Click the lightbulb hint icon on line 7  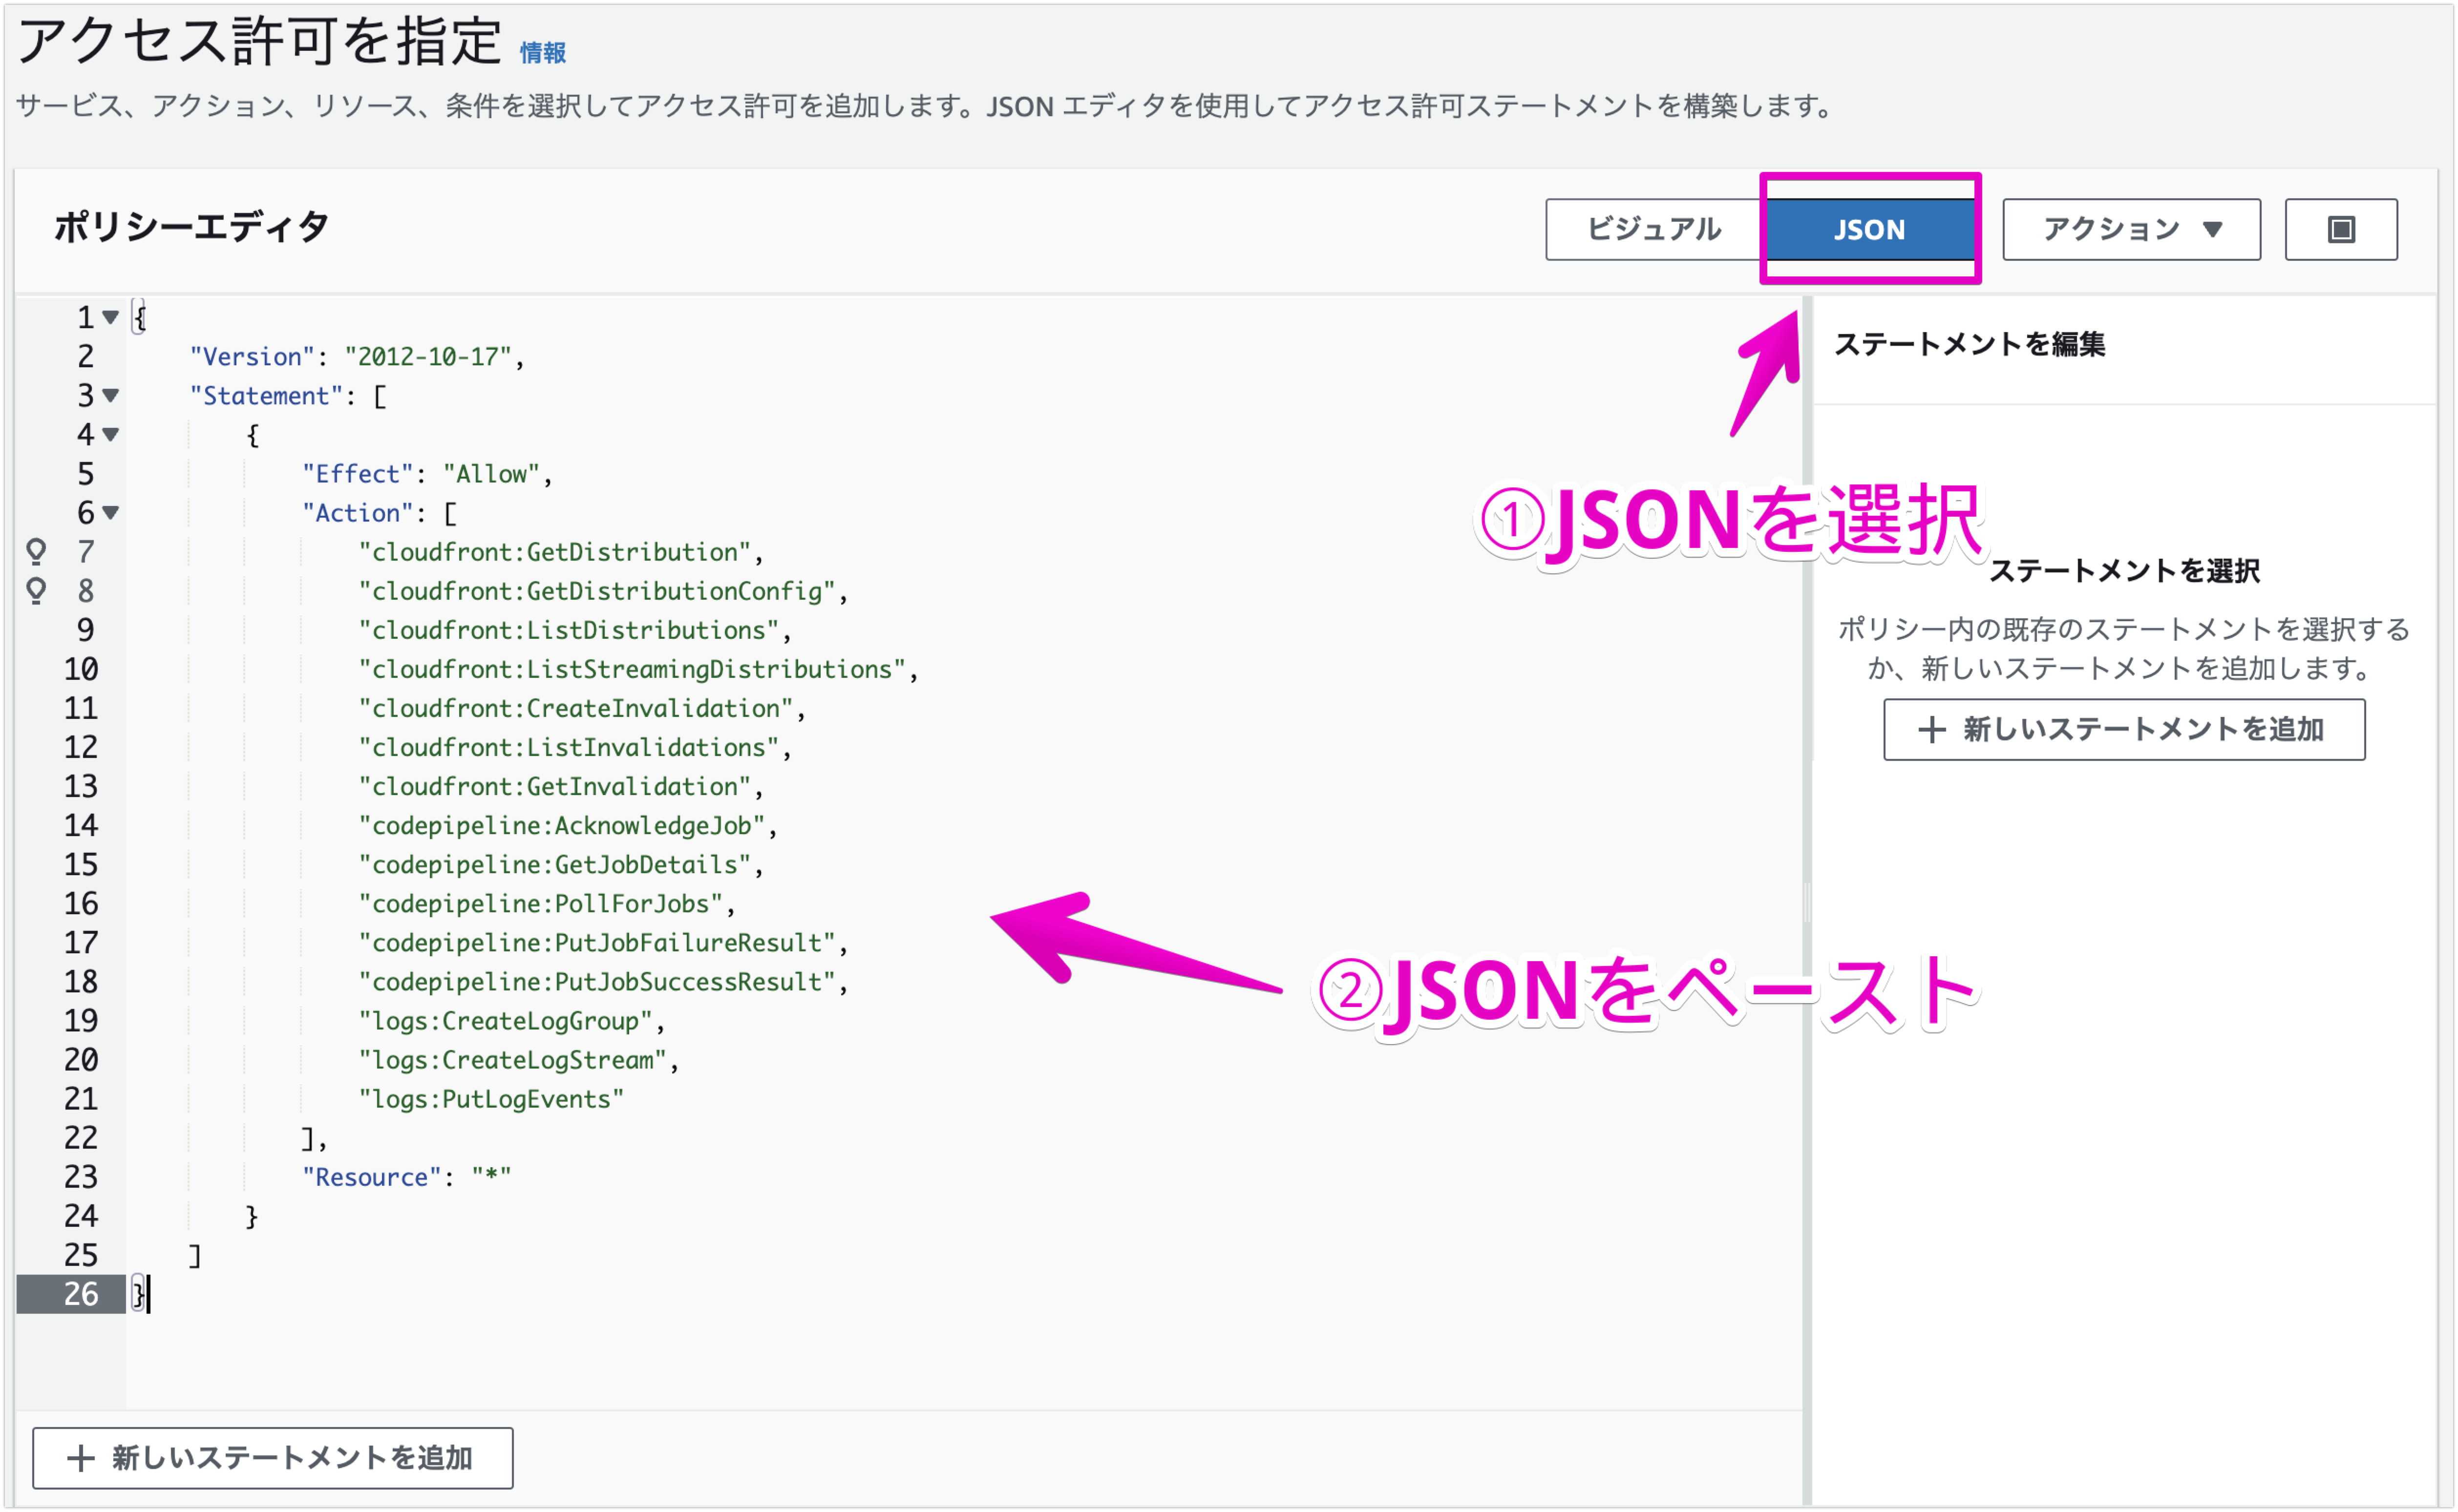click(x=36, y=551)
